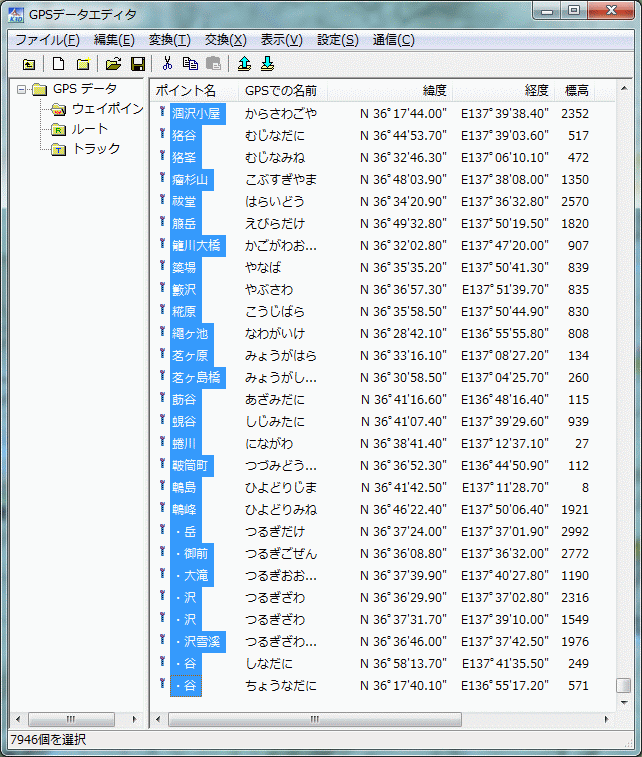Select the ウェイポイント tree item
The image size is (642, 757).
[x=107, y=109]
